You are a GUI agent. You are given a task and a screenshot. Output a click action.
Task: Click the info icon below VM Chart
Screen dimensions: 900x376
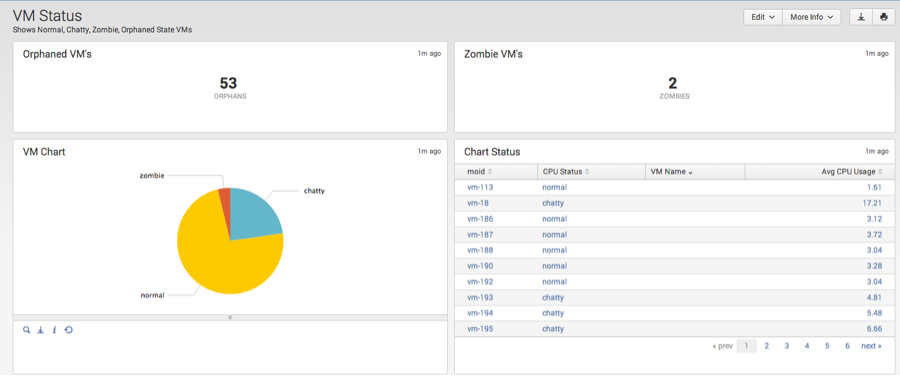(x=54, y=330)
